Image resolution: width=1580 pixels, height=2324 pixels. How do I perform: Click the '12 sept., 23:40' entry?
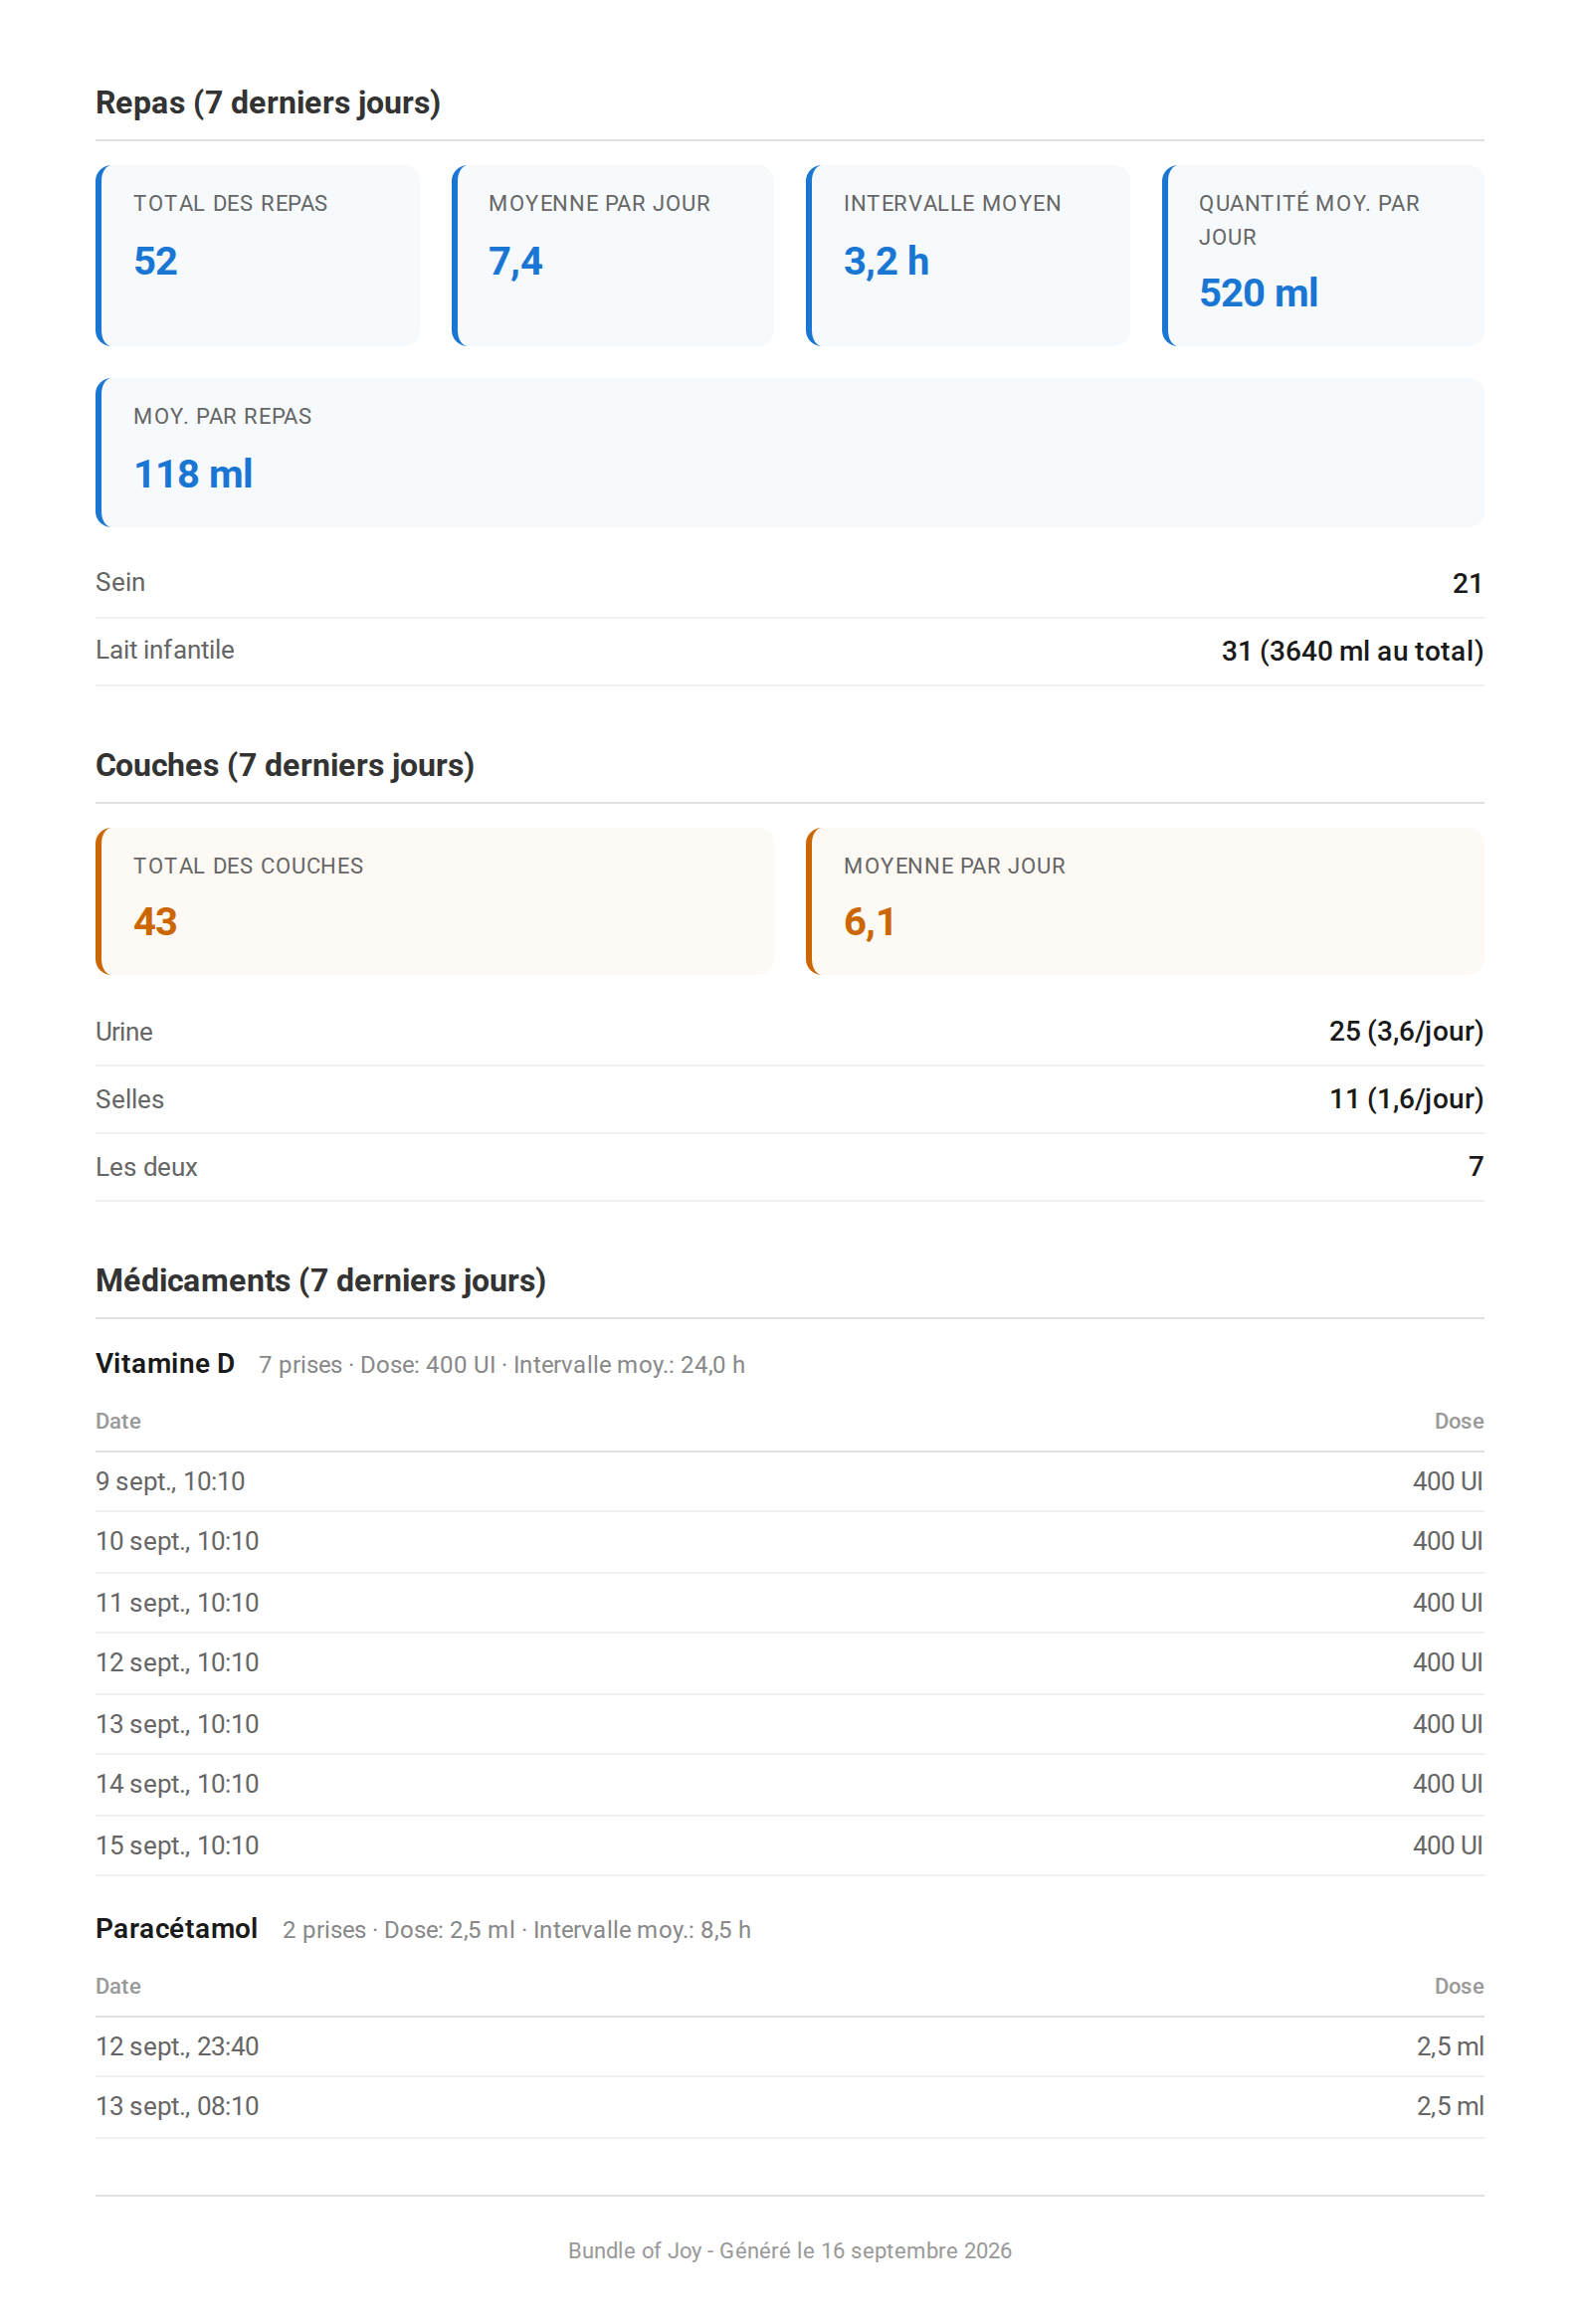click(177, 2046)
